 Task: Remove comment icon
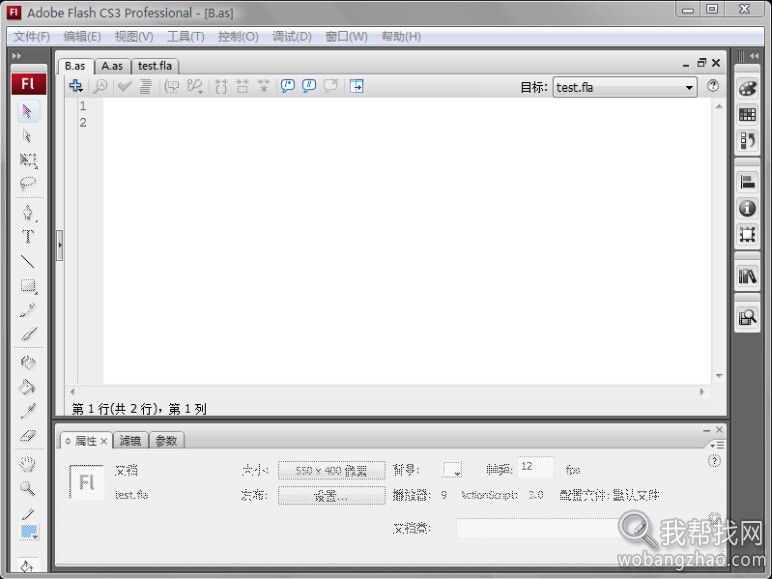coord(331,86)
